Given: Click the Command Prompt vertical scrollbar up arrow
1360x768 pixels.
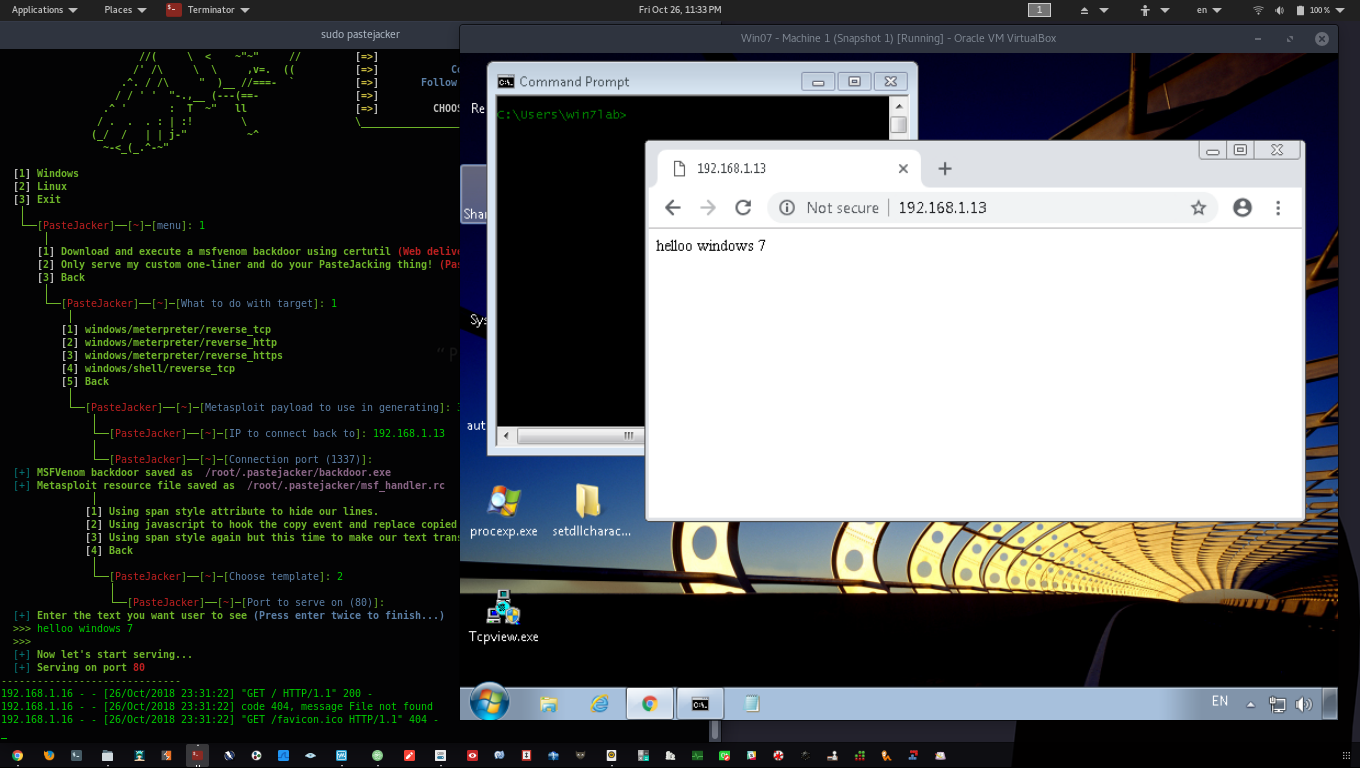Looking at the screenshot, I should [x=899, y=106].
